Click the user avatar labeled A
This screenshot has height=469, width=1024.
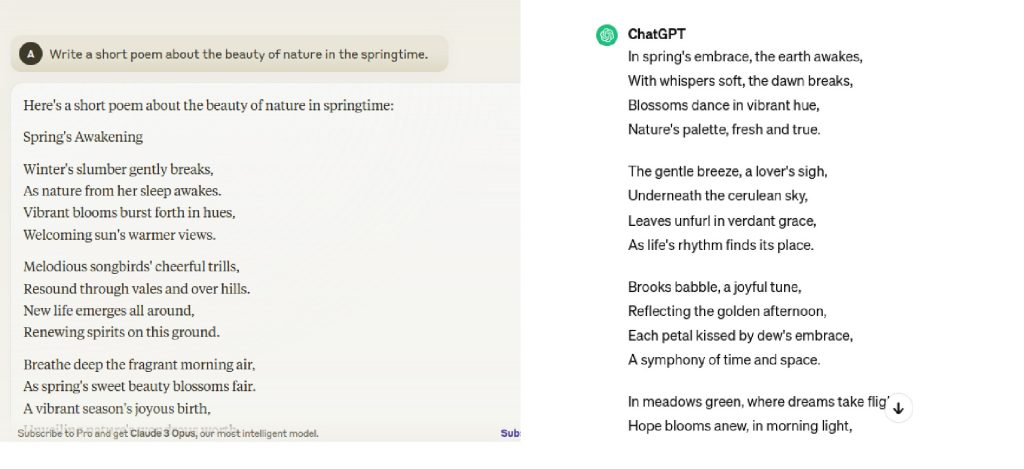click(x=30, y=54)
